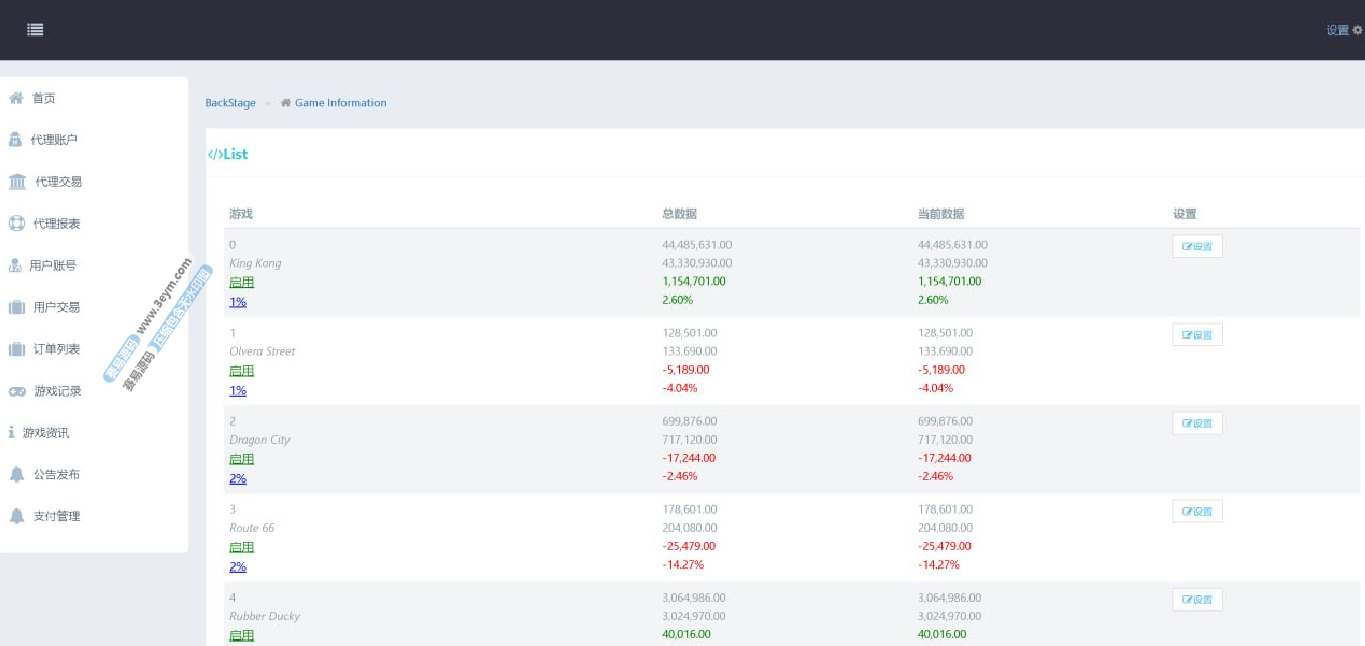The width and height of the screenshot is (1365, 646).
Task: Click the lifebuoy icon beside 代理报表
Action: [17, 224]
